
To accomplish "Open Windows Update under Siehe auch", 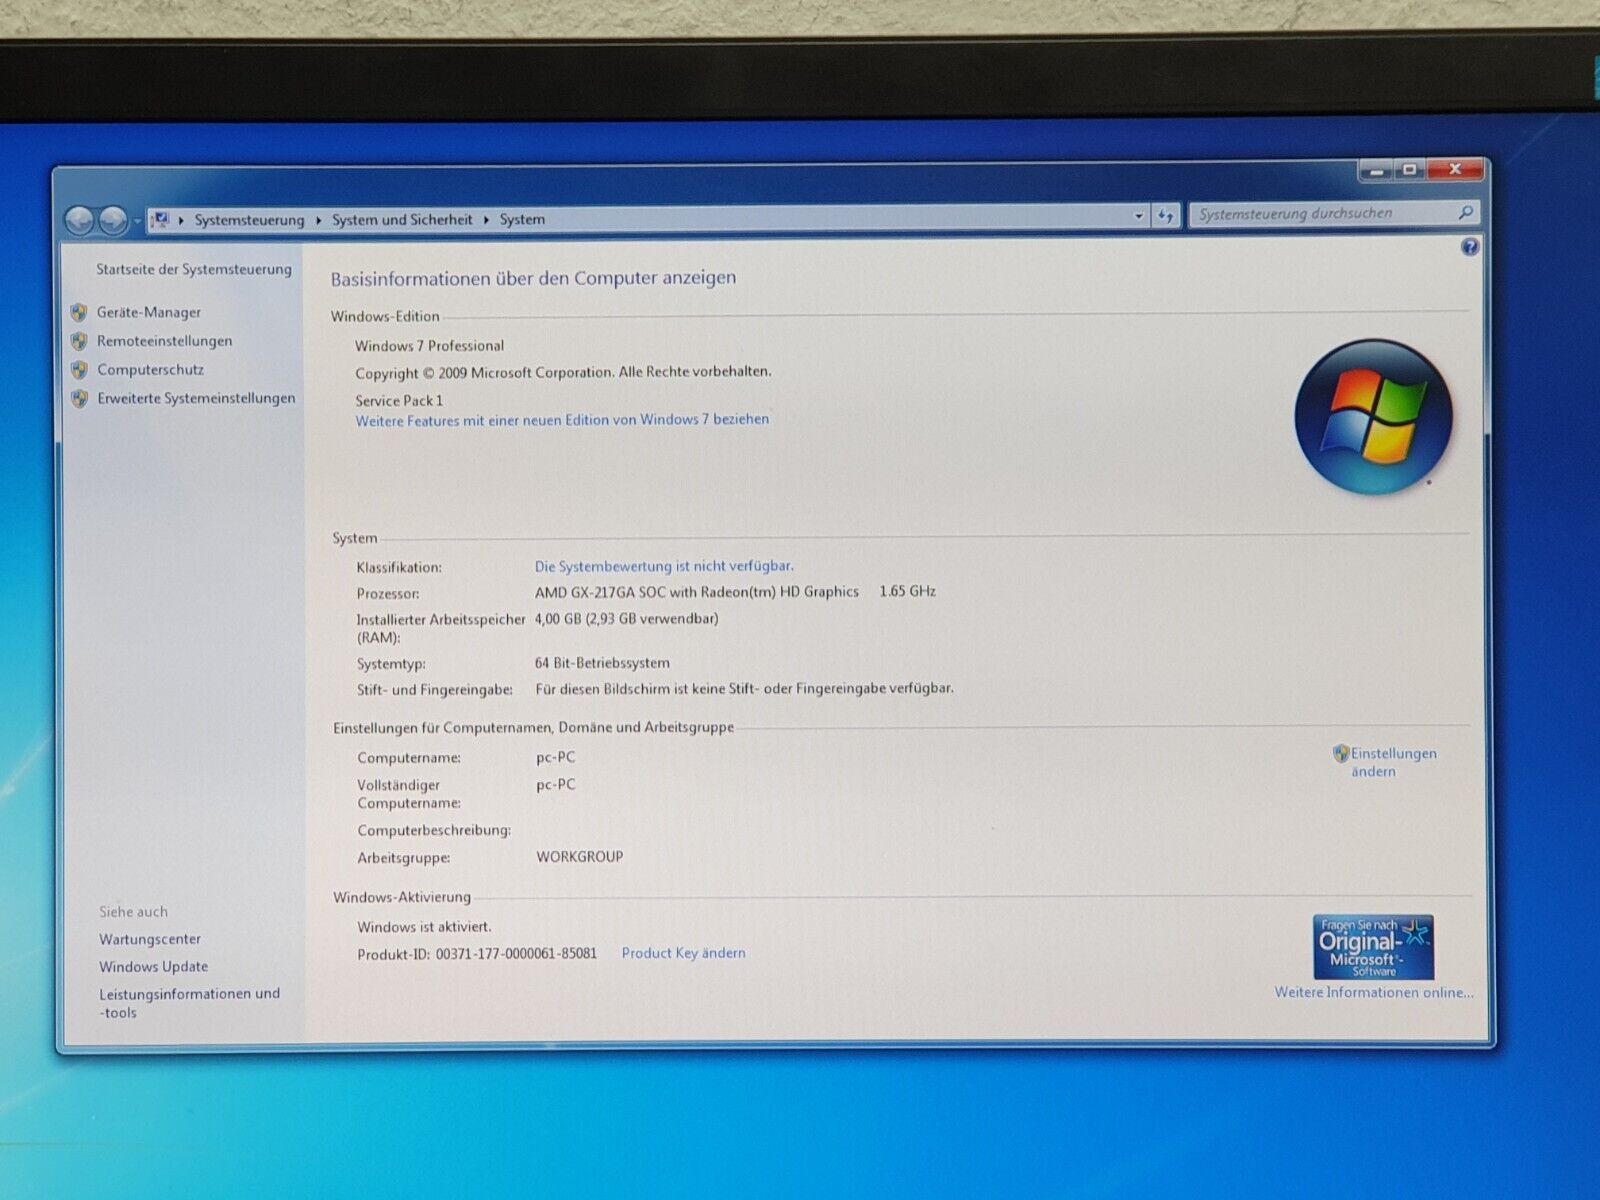I will [153, 966].
